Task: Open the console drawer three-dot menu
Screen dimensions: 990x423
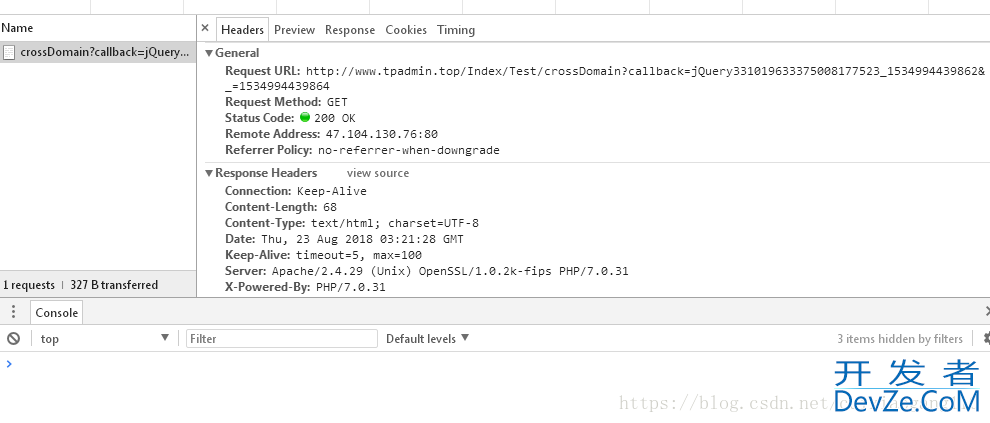Action: point(14,312)
